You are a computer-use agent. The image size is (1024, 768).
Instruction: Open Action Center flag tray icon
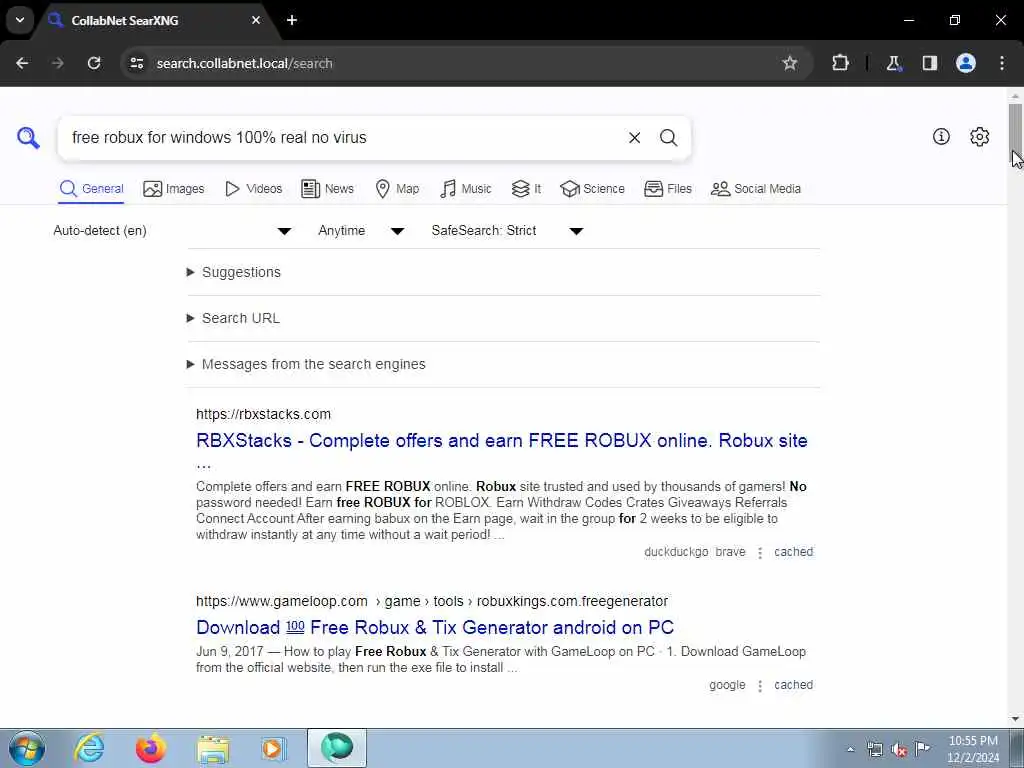(923, 749)
